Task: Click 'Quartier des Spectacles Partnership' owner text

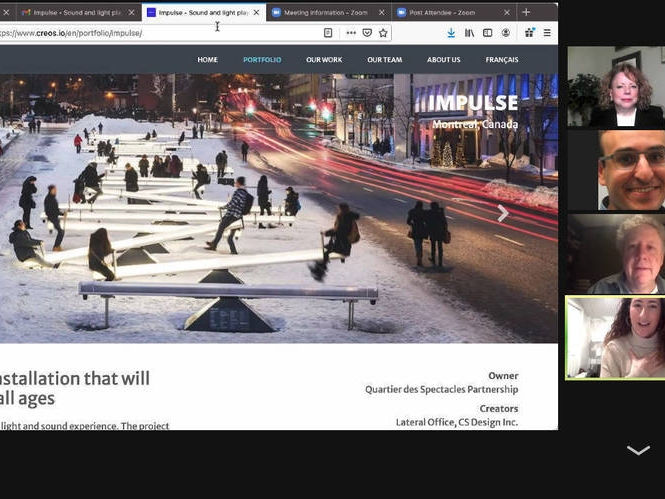Action: tap(441, 389)
